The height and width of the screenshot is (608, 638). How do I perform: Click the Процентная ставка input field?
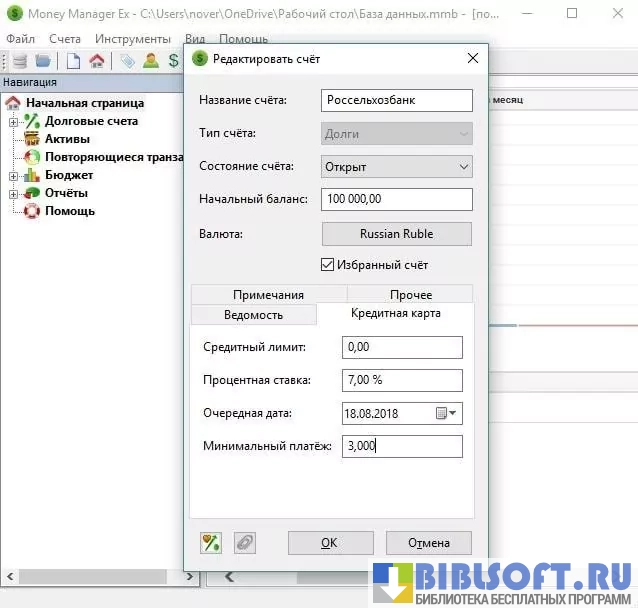point(402,380)
